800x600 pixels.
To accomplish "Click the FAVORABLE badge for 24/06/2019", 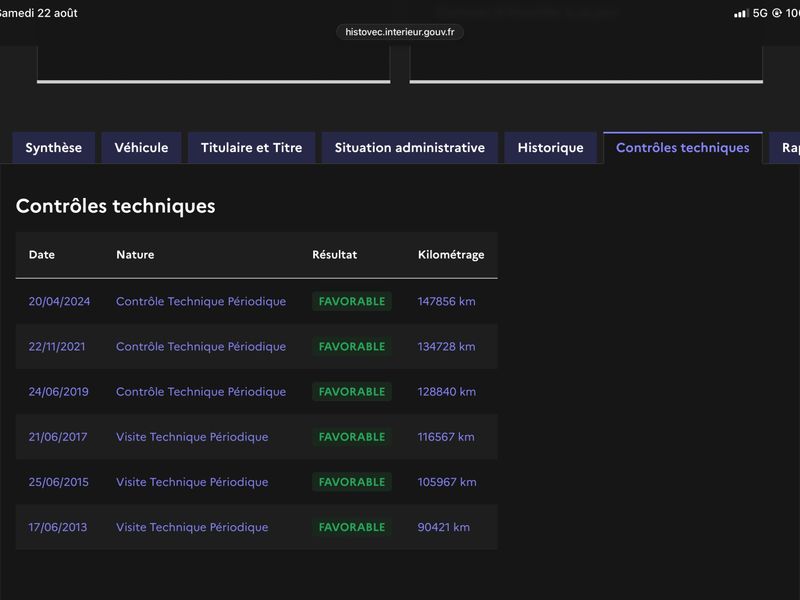I will point(352,392).
